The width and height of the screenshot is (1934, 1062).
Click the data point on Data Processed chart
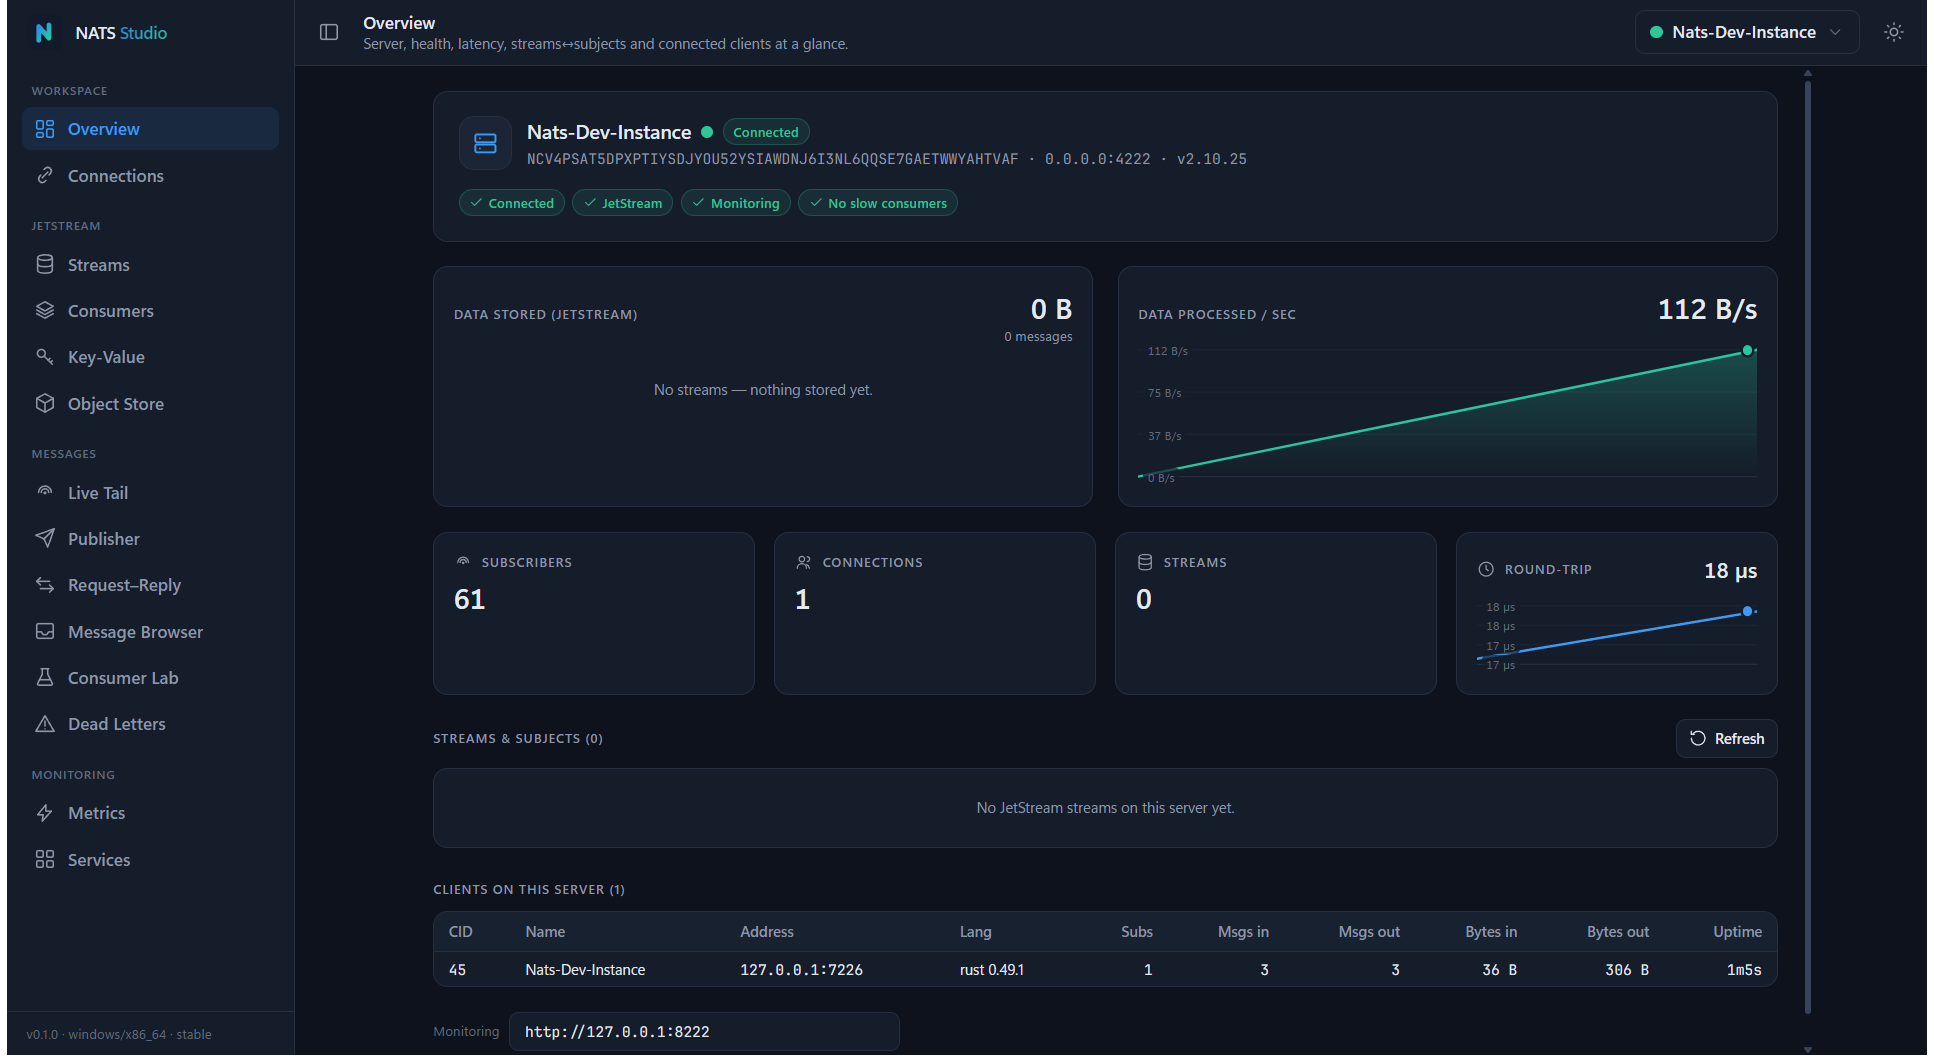[1747, 351]
